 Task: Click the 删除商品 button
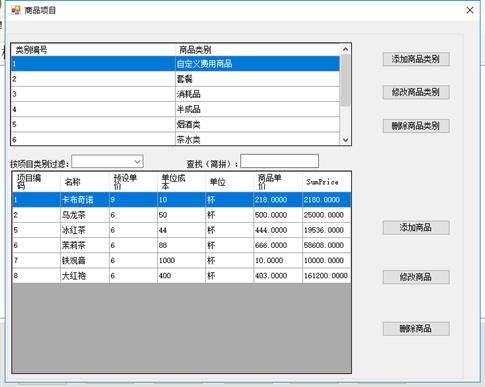click(x=416, y=329)
